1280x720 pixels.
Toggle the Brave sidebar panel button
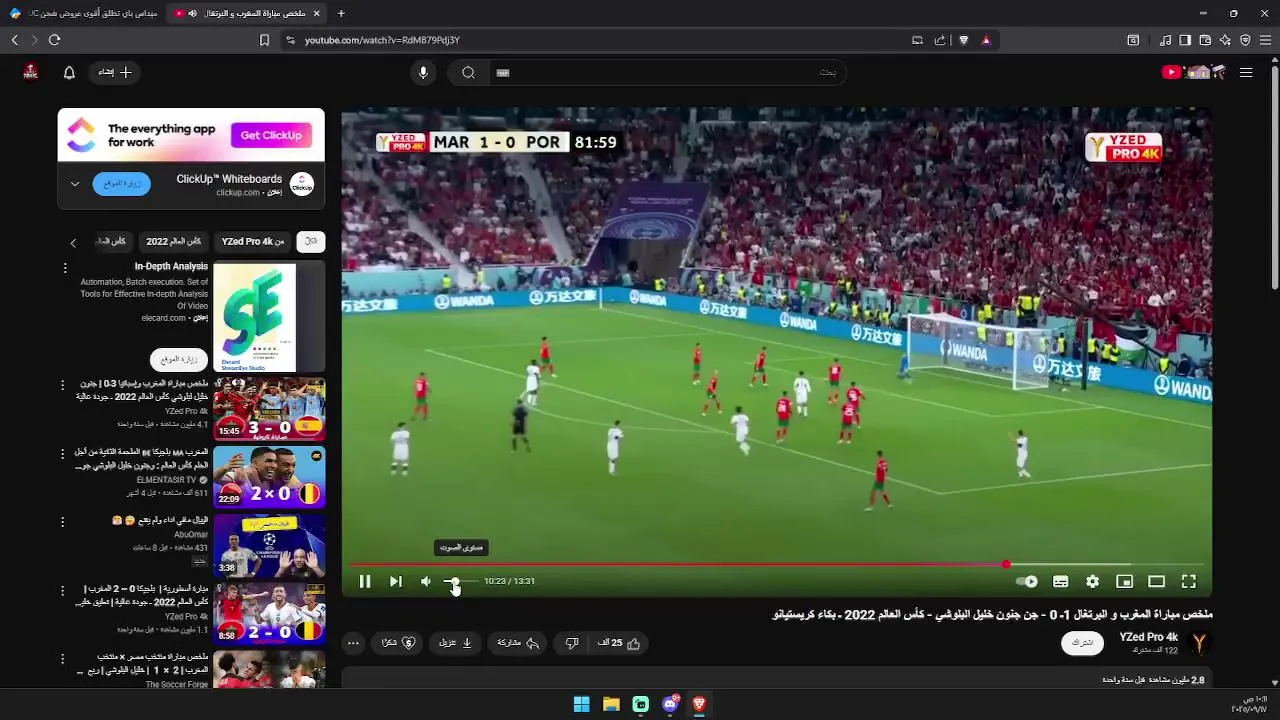(x=1185, y=40)
